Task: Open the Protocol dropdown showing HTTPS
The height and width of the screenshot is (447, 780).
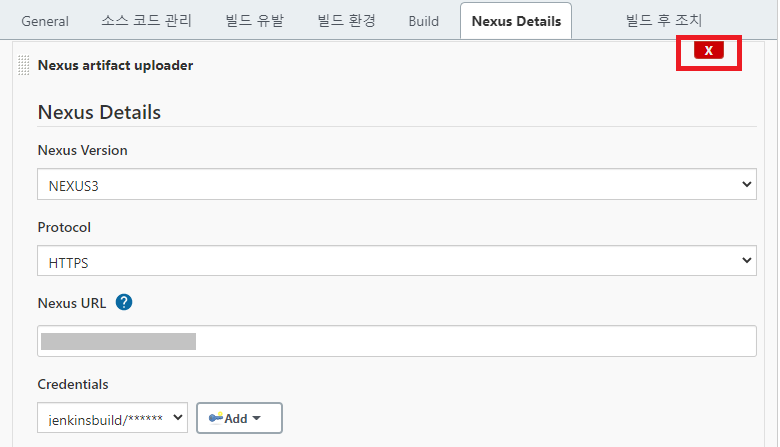Action: (397, 261)
